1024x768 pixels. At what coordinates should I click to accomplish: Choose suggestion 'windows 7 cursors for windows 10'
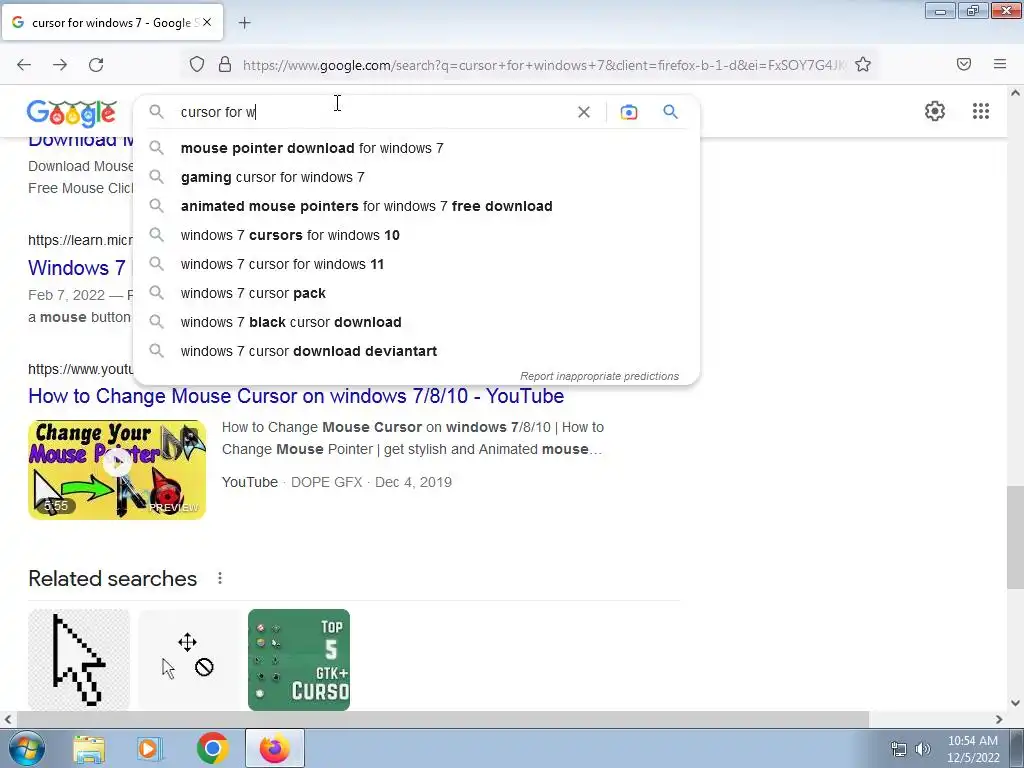416,235
